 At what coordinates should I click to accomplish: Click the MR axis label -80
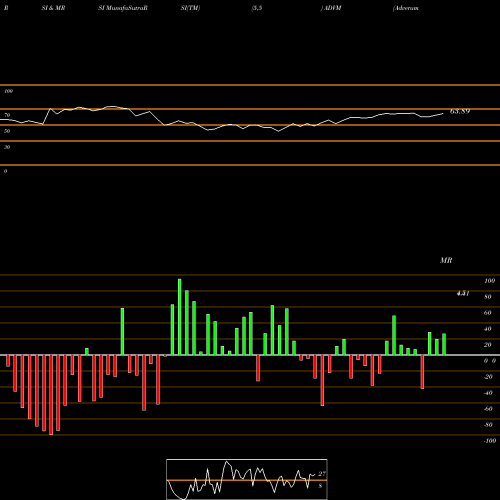coord(488,425)
